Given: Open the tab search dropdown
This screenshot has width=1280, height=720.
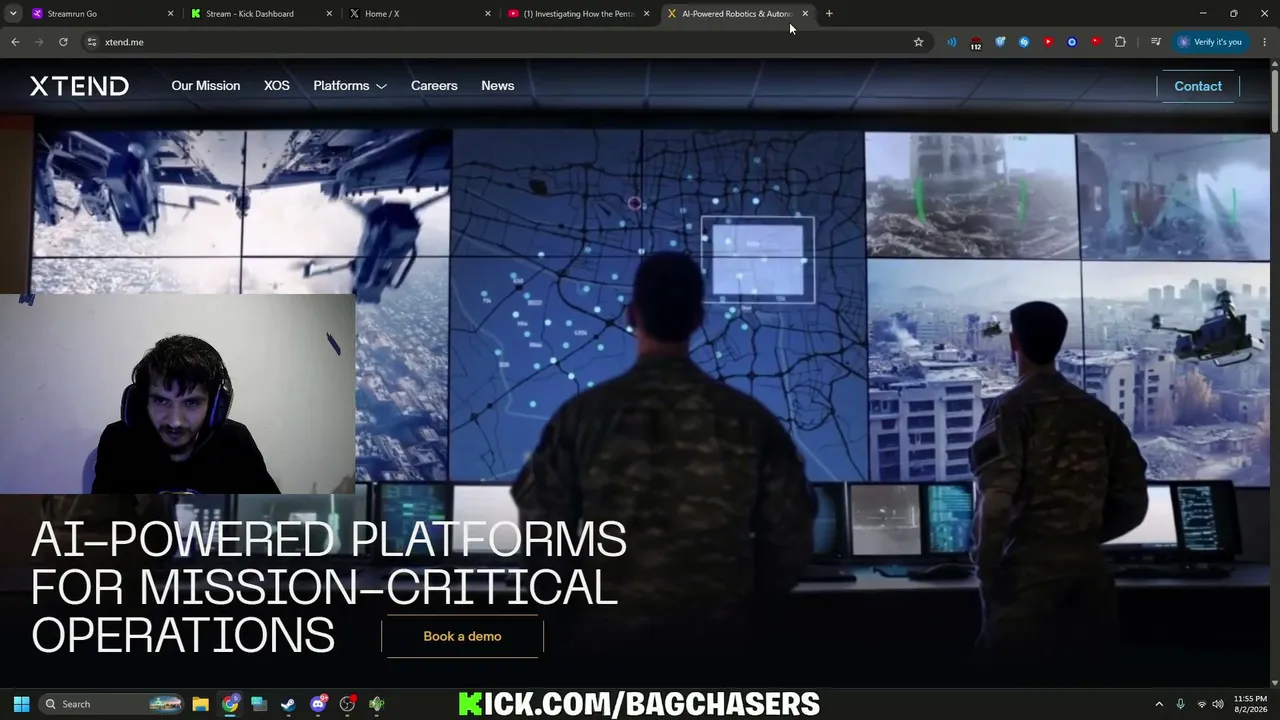Looking at the screenshot, I should point(13,14).
